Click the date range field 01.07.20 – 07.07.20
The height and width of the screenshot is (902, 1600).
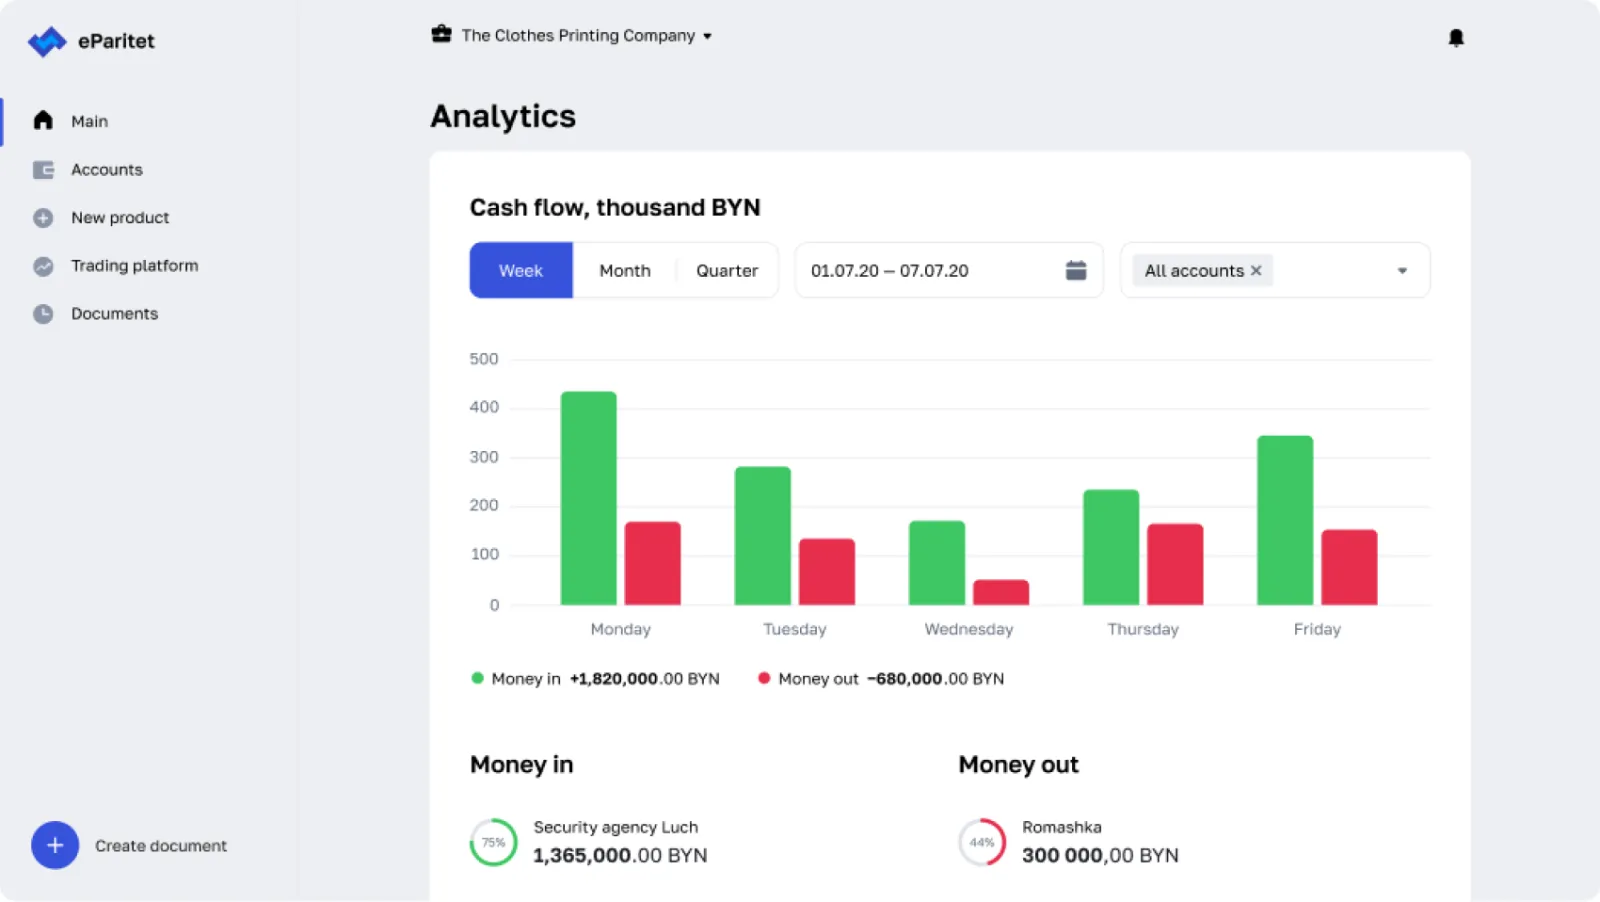949,270
